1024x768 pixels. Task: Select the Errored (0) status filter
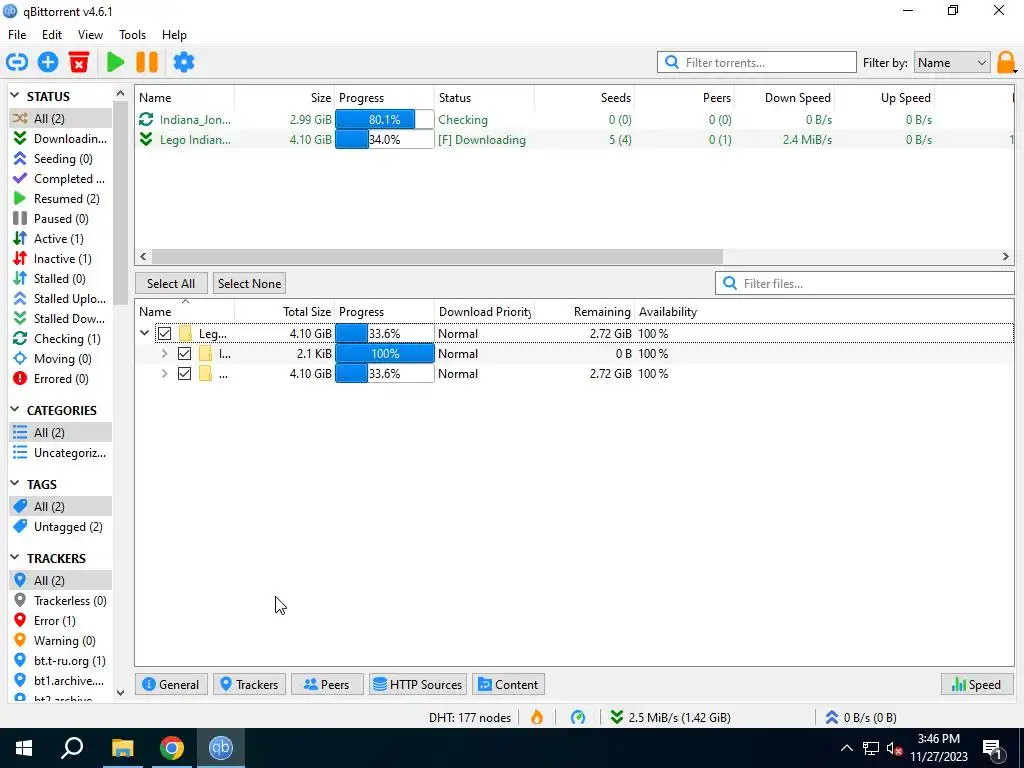[x=60, y=379]
